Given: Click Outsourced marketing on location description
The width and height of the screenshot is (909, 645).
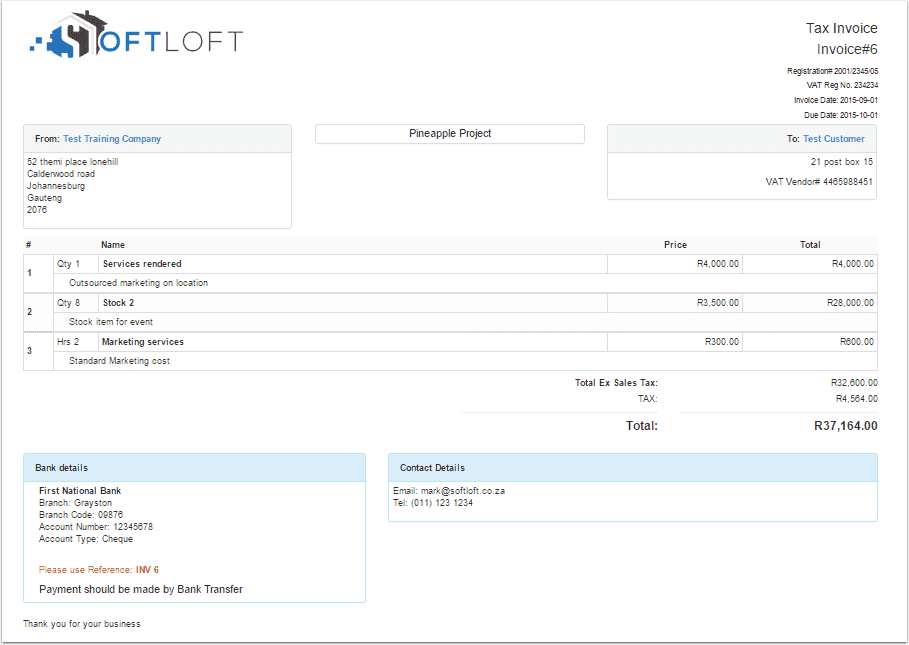Looking at the screenshot, I should point(138,283).
